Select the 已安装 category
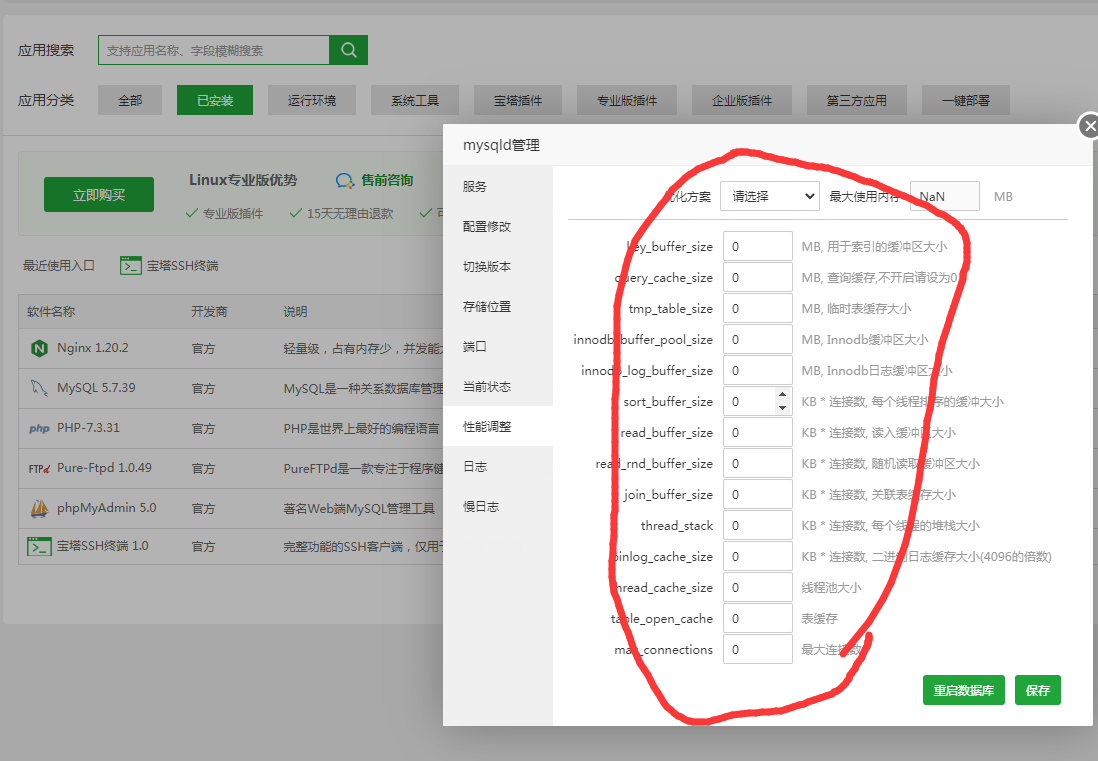This screenshot has height=761, width=1098. (x=215, y=100)
